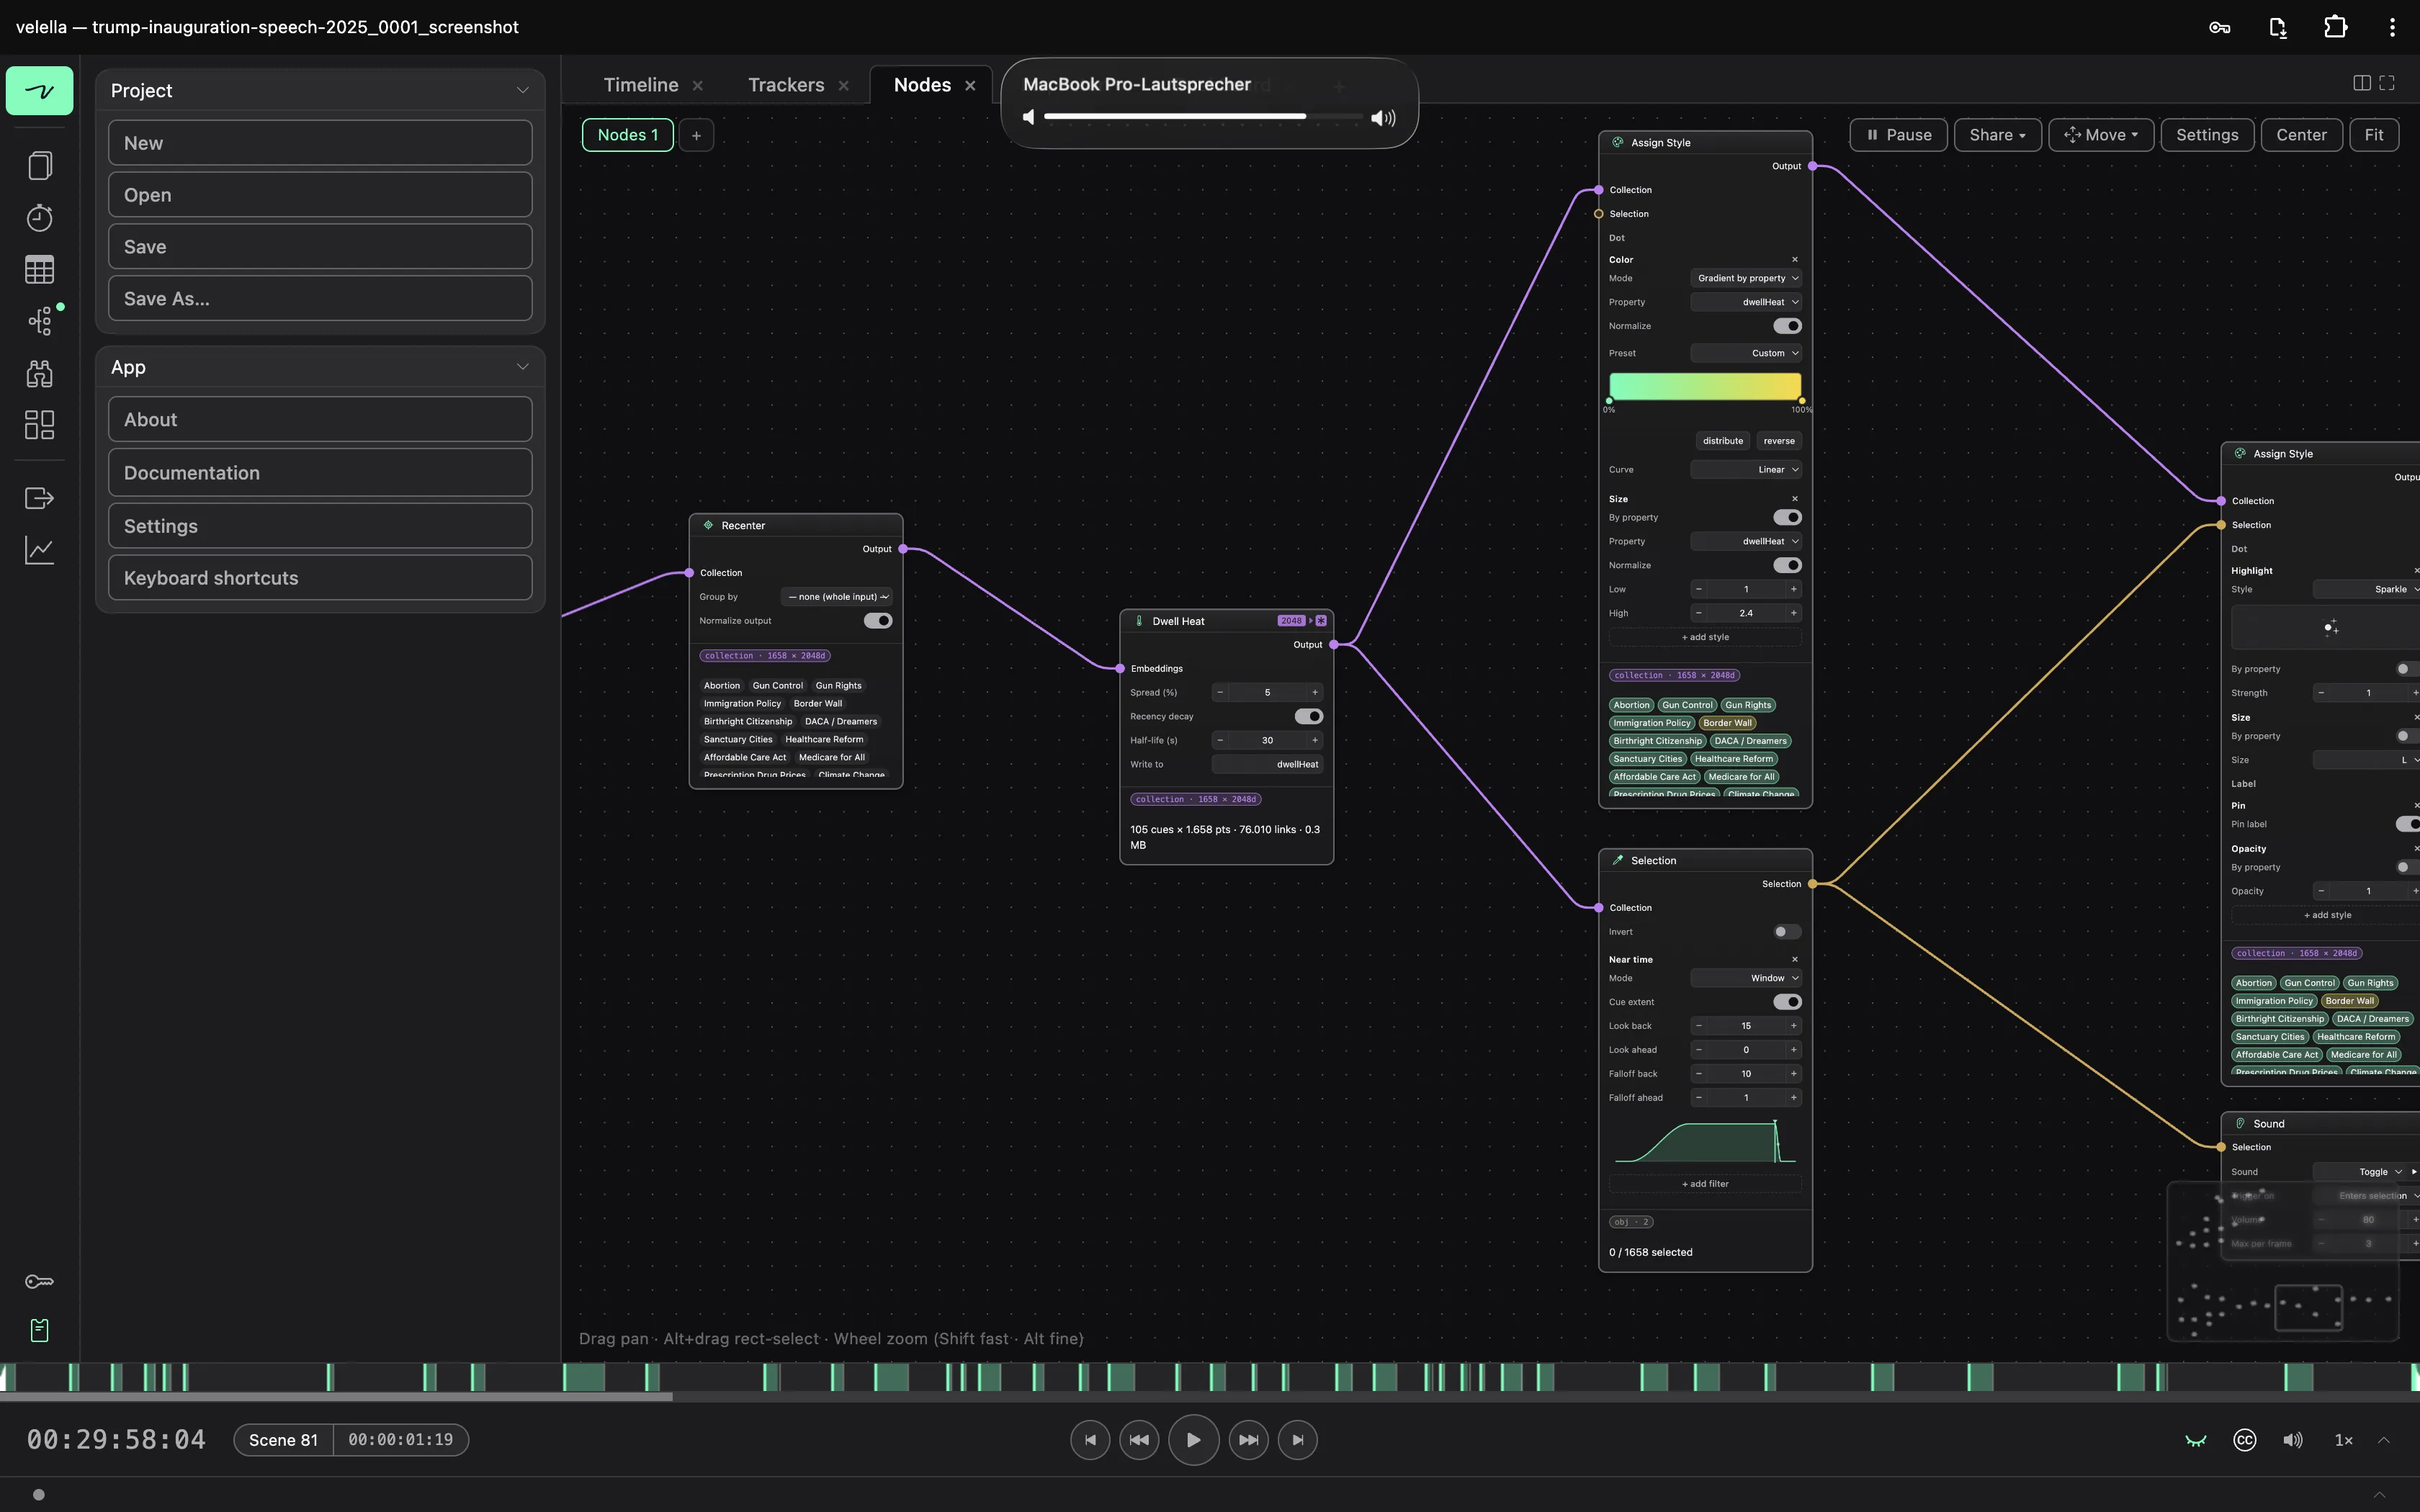
Task: Open the Curve Linear dropdown
Action: point(1746,470)
